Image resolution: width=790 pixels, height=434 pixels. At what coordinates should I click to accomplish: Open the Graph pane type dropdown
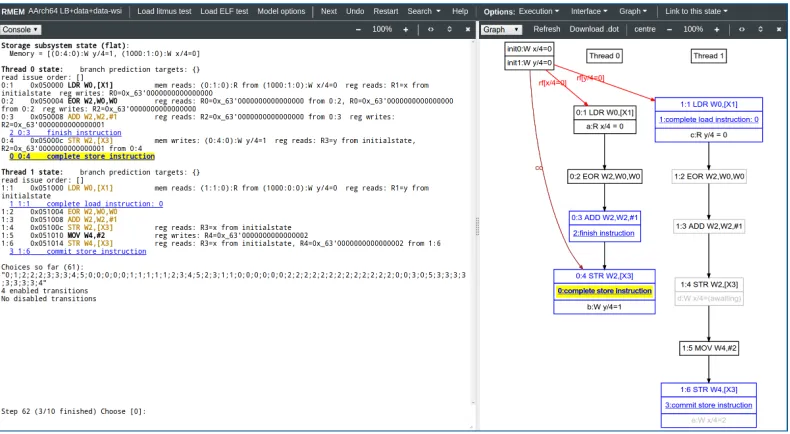(501, 30)
